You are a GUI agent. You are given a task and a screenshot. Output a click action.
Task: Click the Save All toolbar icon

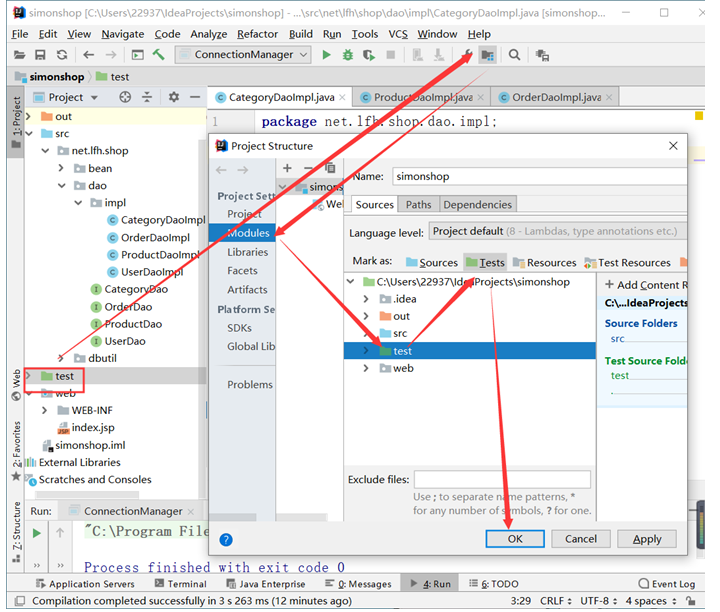click(x=40, y=55)
